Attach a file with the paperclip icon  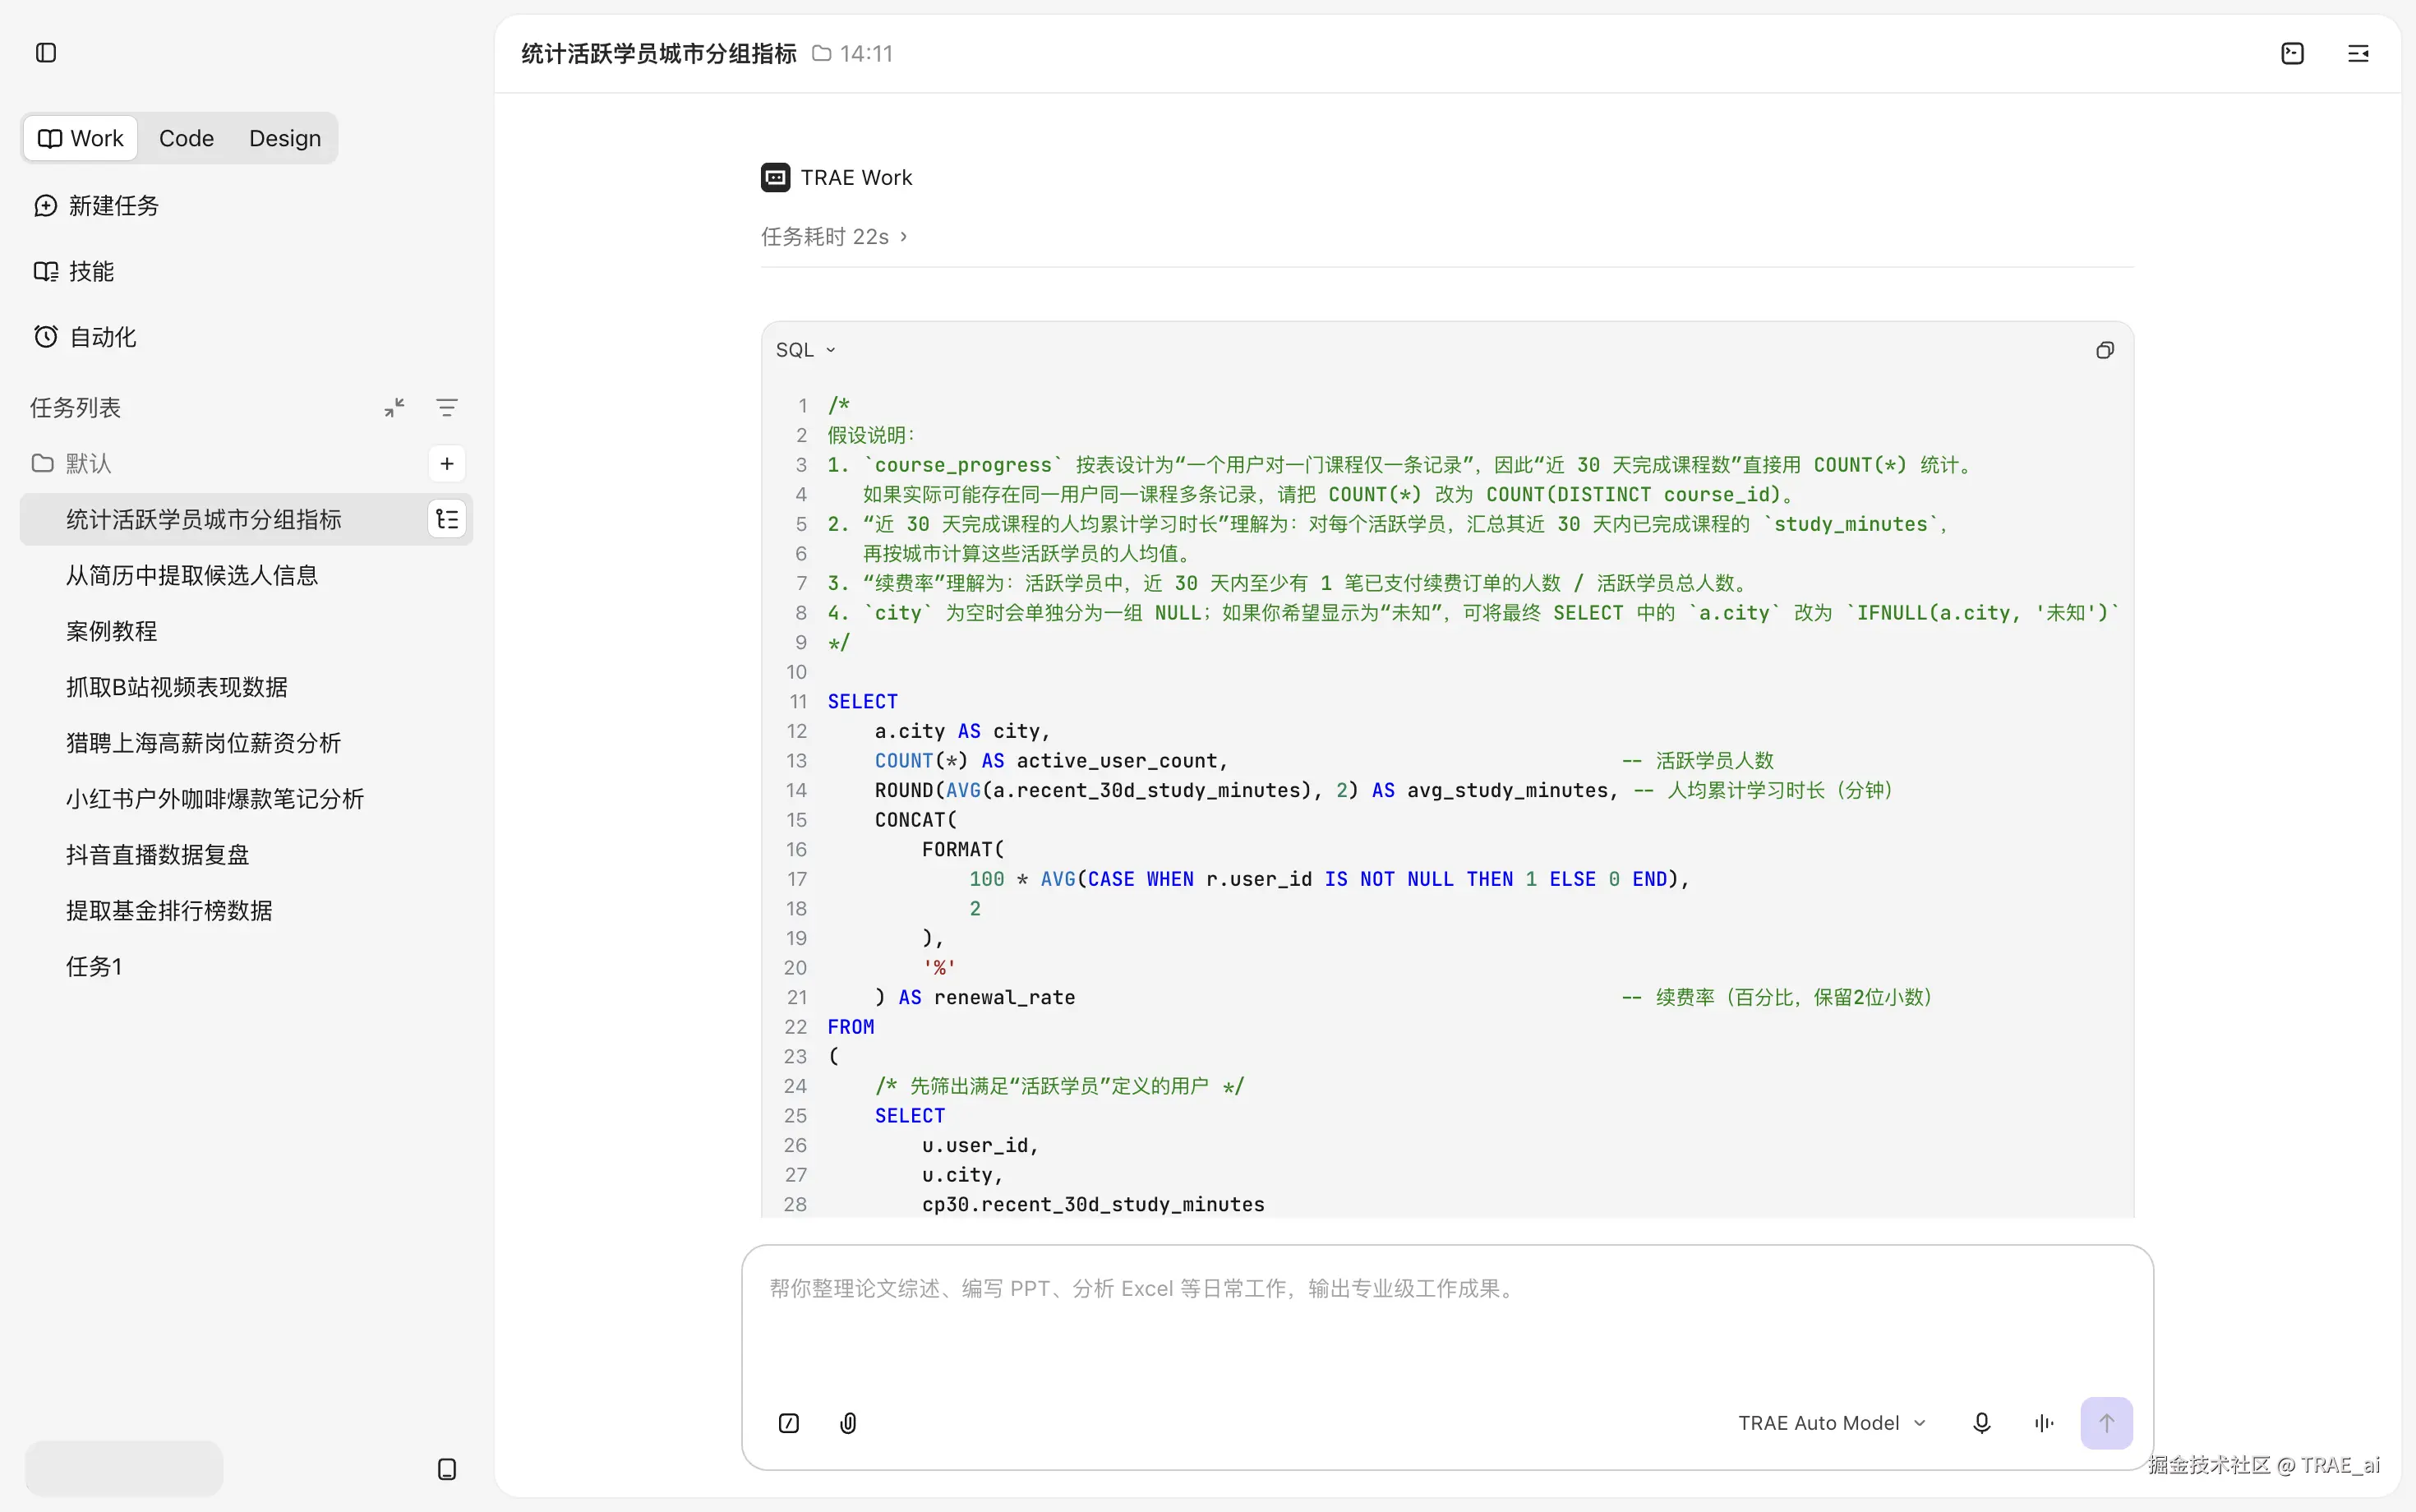pos(848,1422)
